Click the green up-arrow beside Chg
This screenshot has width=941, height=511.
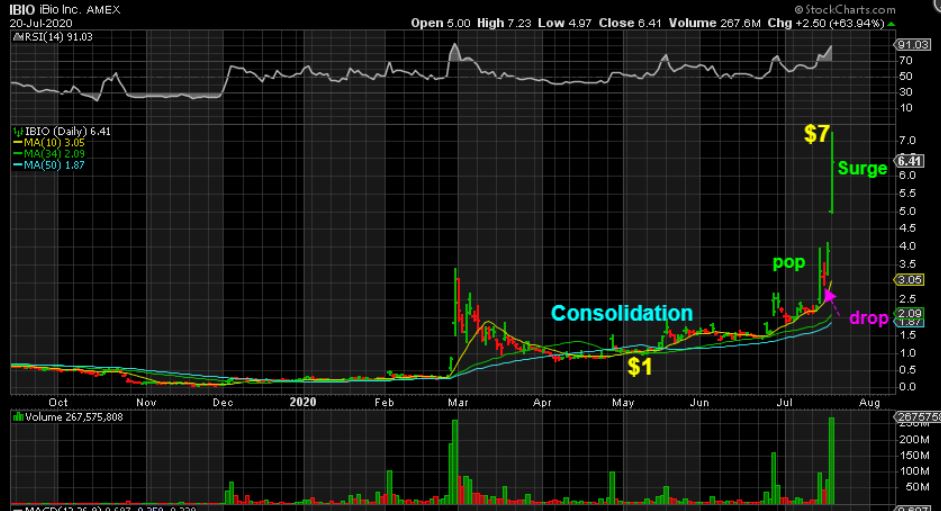(x=891, y=23)
